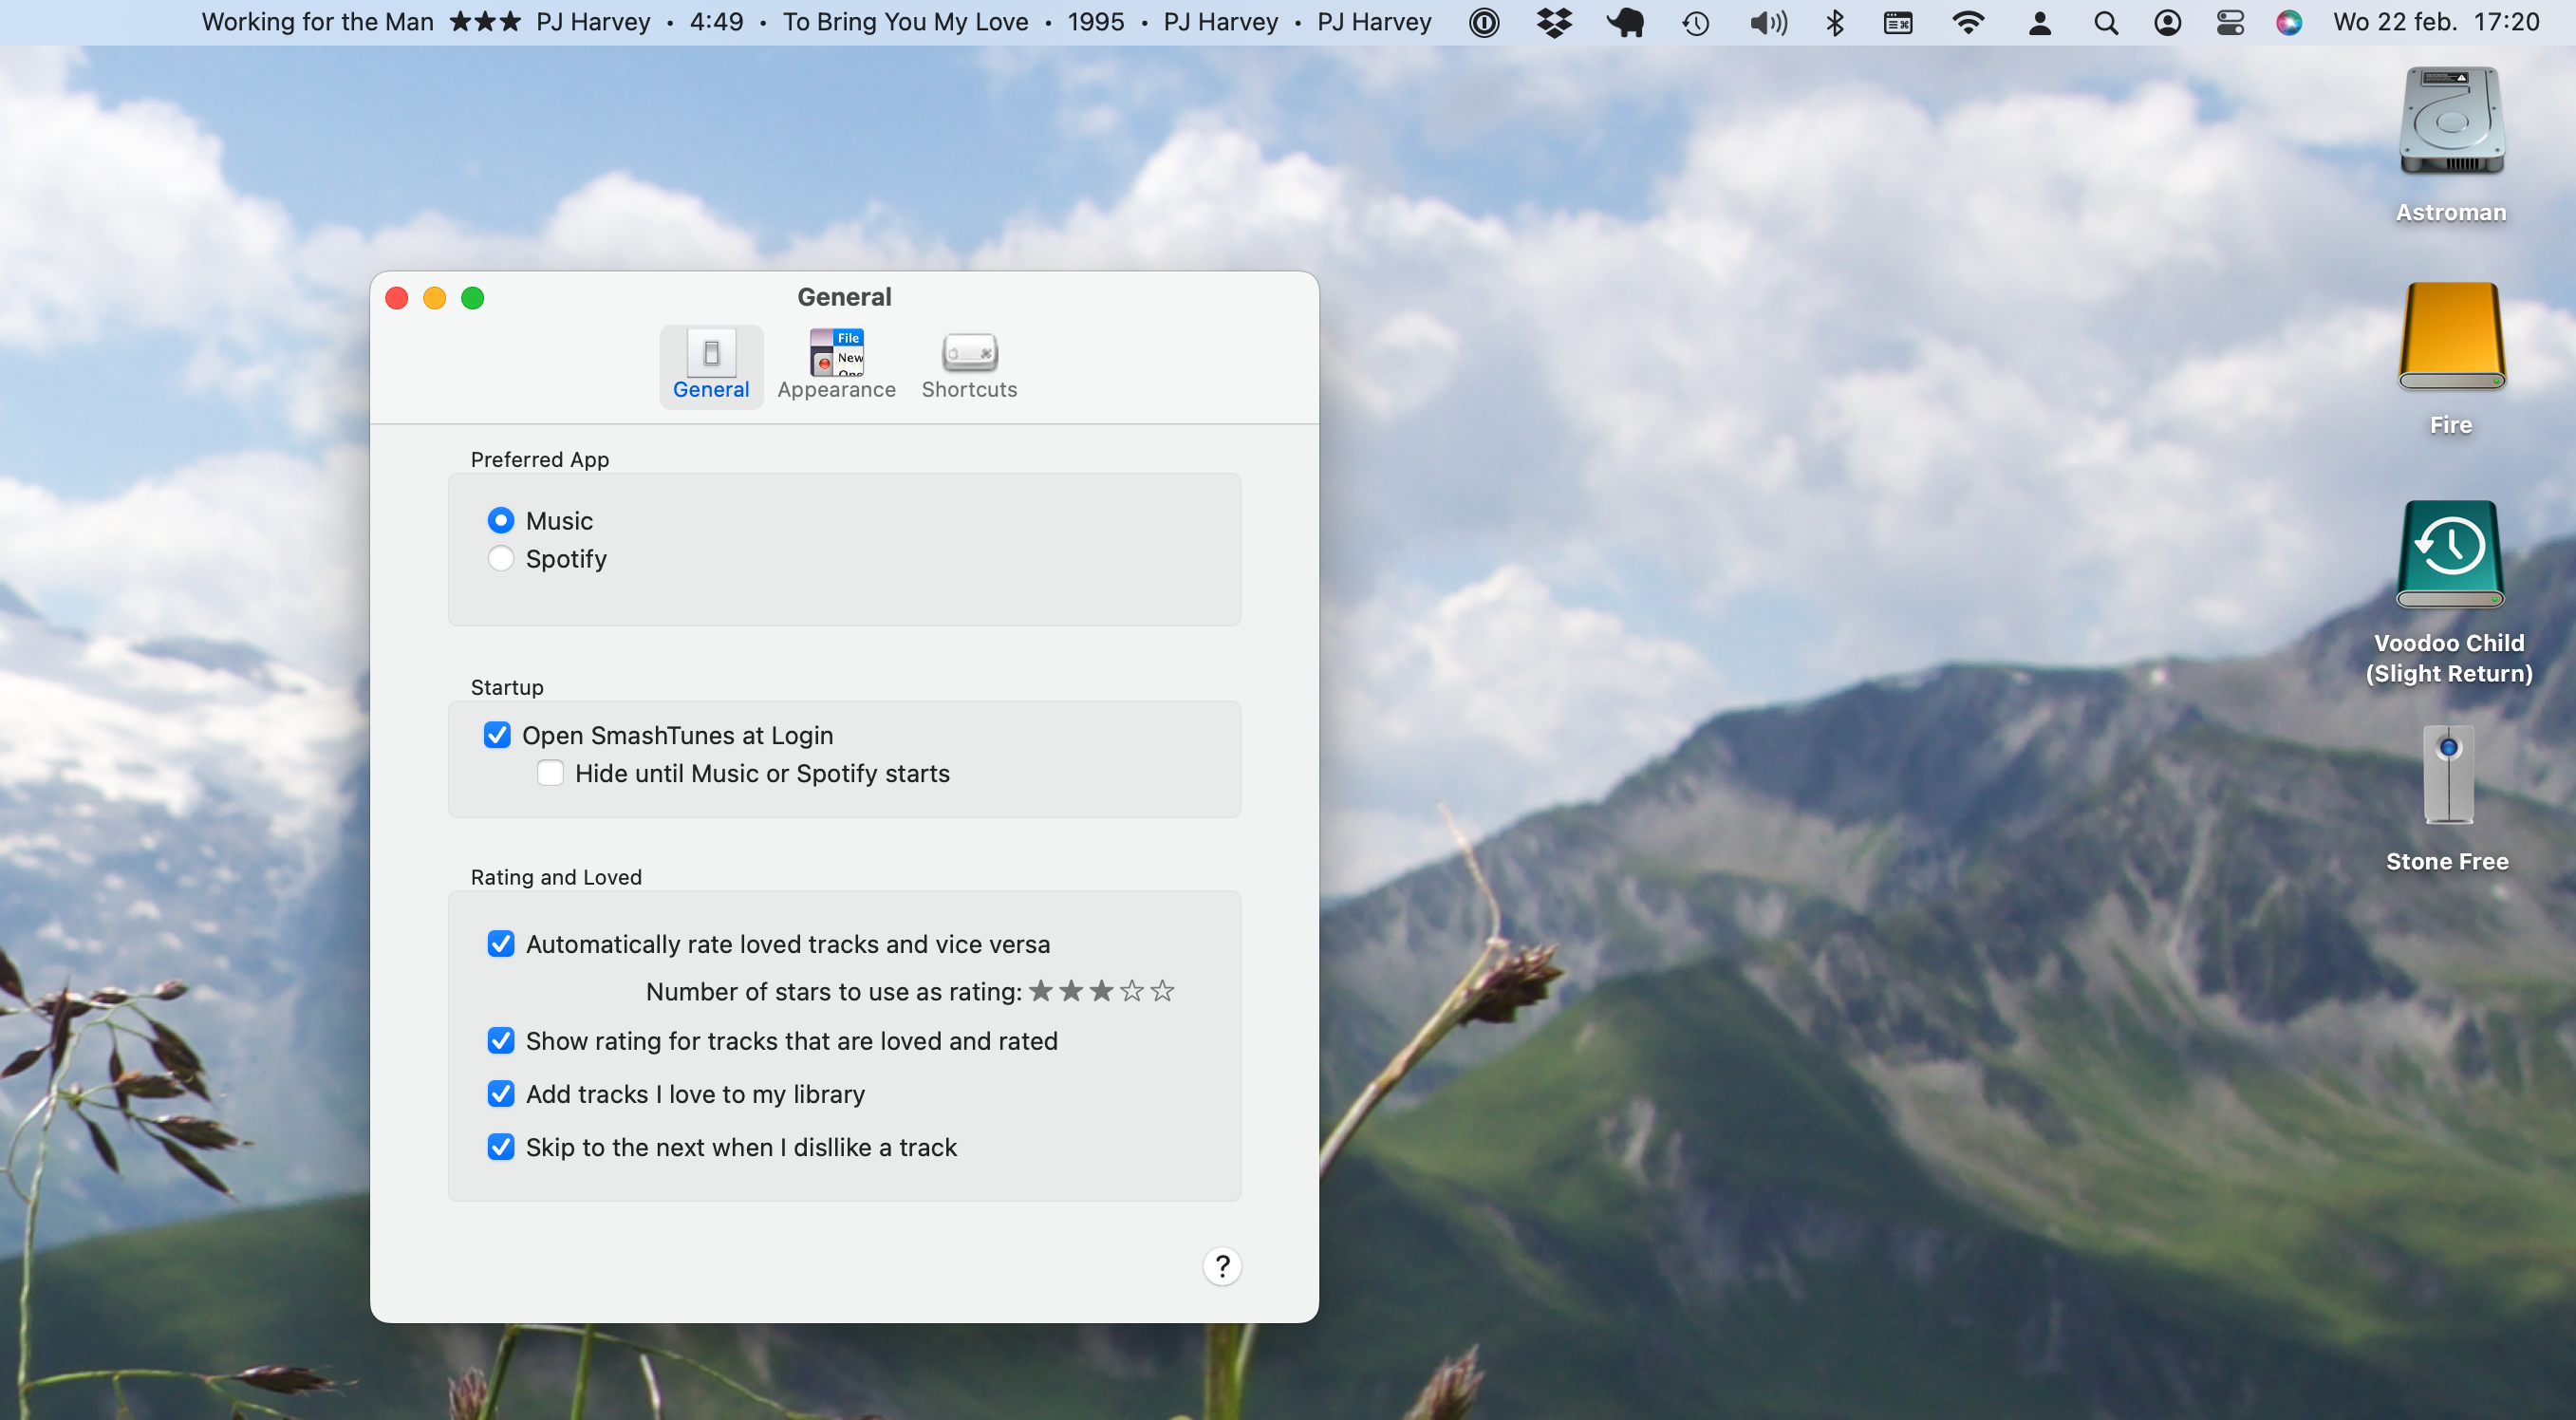The width and height of the screenshot is (2576, 1420).
Task: Set rating to four stars
Action: coord(1132,991)
